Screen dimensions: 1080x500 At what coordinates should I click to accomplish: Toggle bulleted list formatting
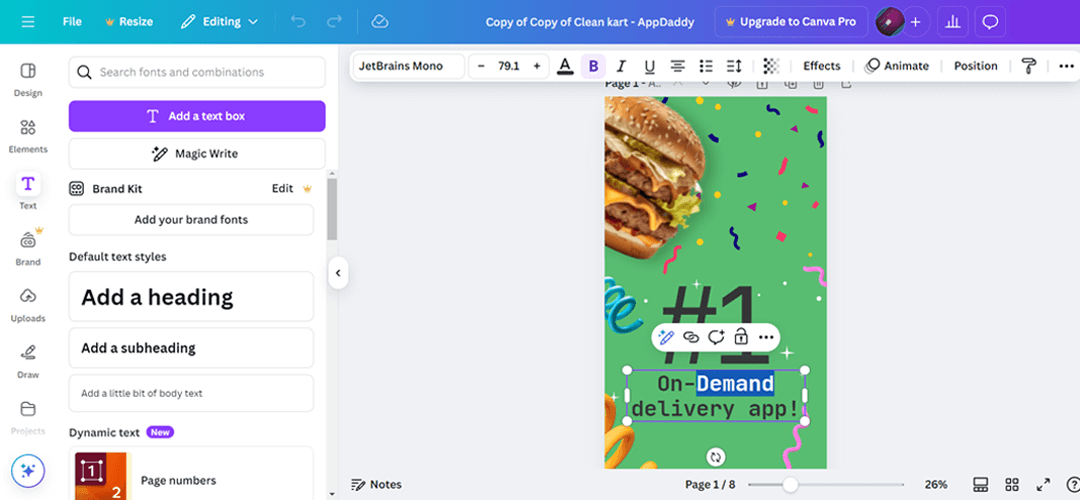coord(706,66)
